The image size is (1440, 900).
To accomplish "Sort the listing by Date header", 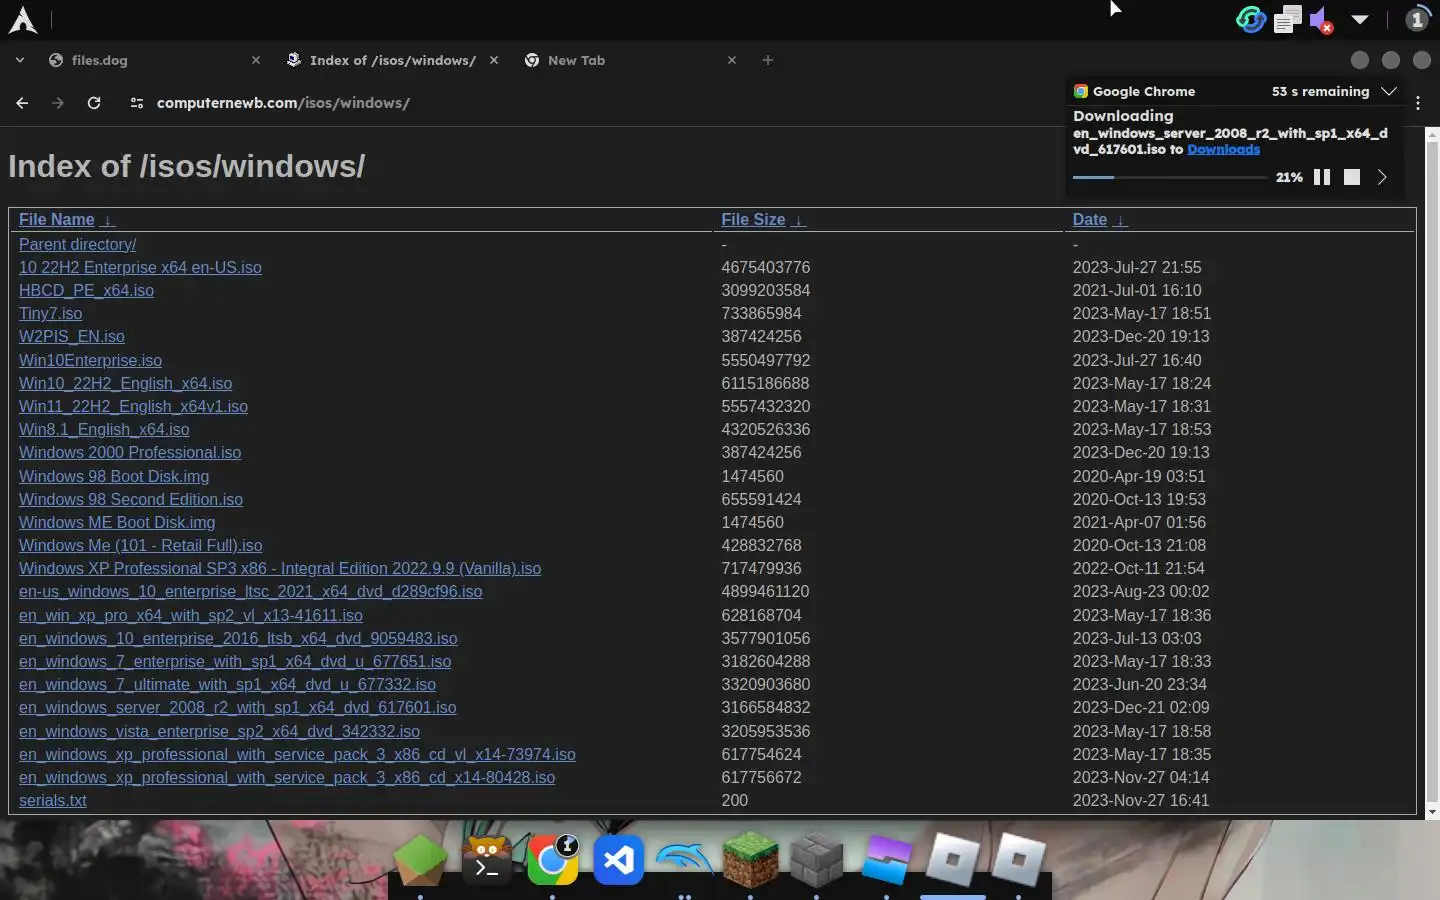I will point(1090,220).
